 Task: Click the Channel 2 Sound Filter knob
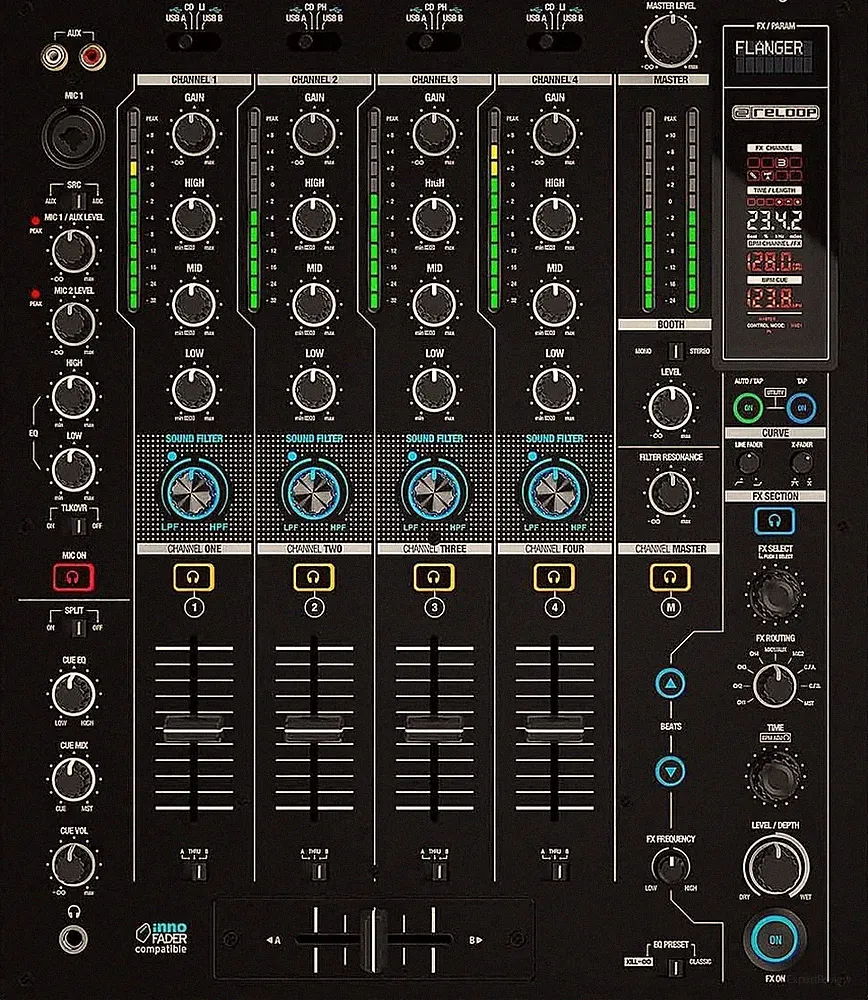pyautogui.click(x=314, y=492)
